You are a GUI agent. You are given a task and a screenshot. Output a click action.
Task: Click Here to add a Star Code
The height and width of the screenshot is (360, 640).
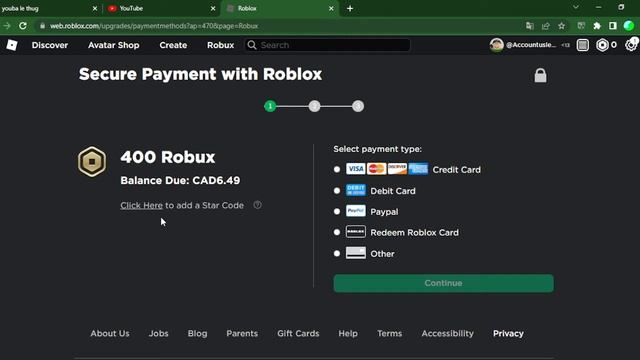pos(141,205)
